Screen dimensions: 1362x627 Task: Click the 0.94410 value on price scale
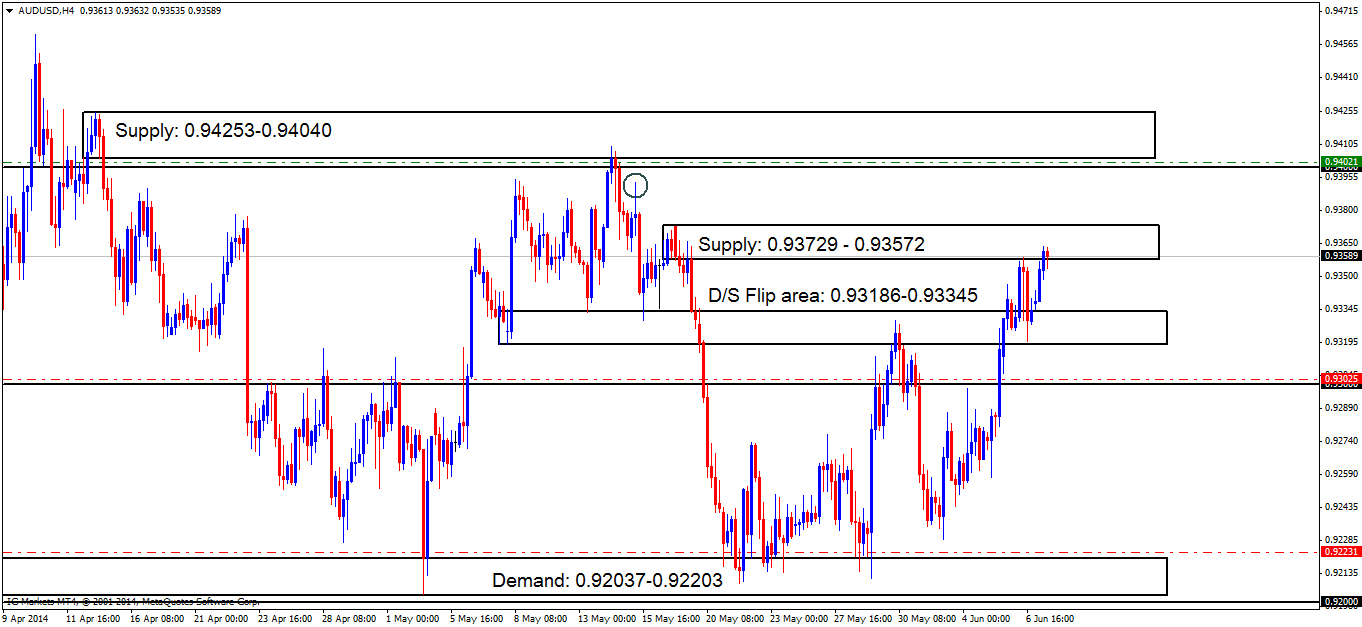click(x=1341, y=77)
